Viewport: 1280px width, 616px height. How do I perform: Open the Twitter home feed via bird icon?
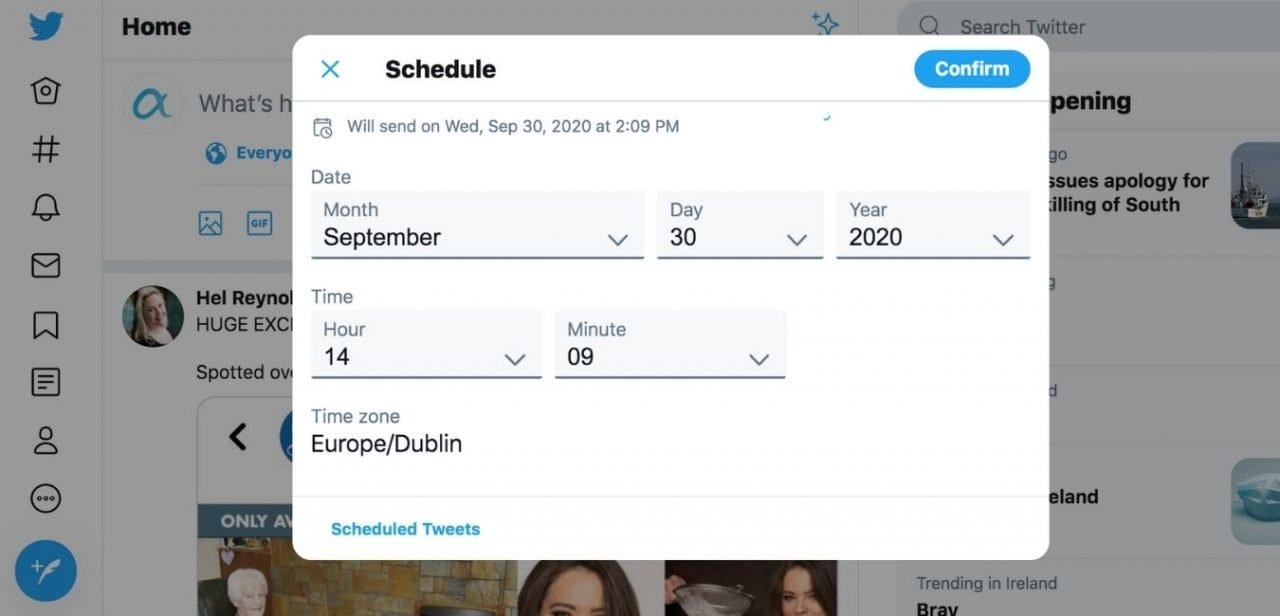click(x=44, y=28)
